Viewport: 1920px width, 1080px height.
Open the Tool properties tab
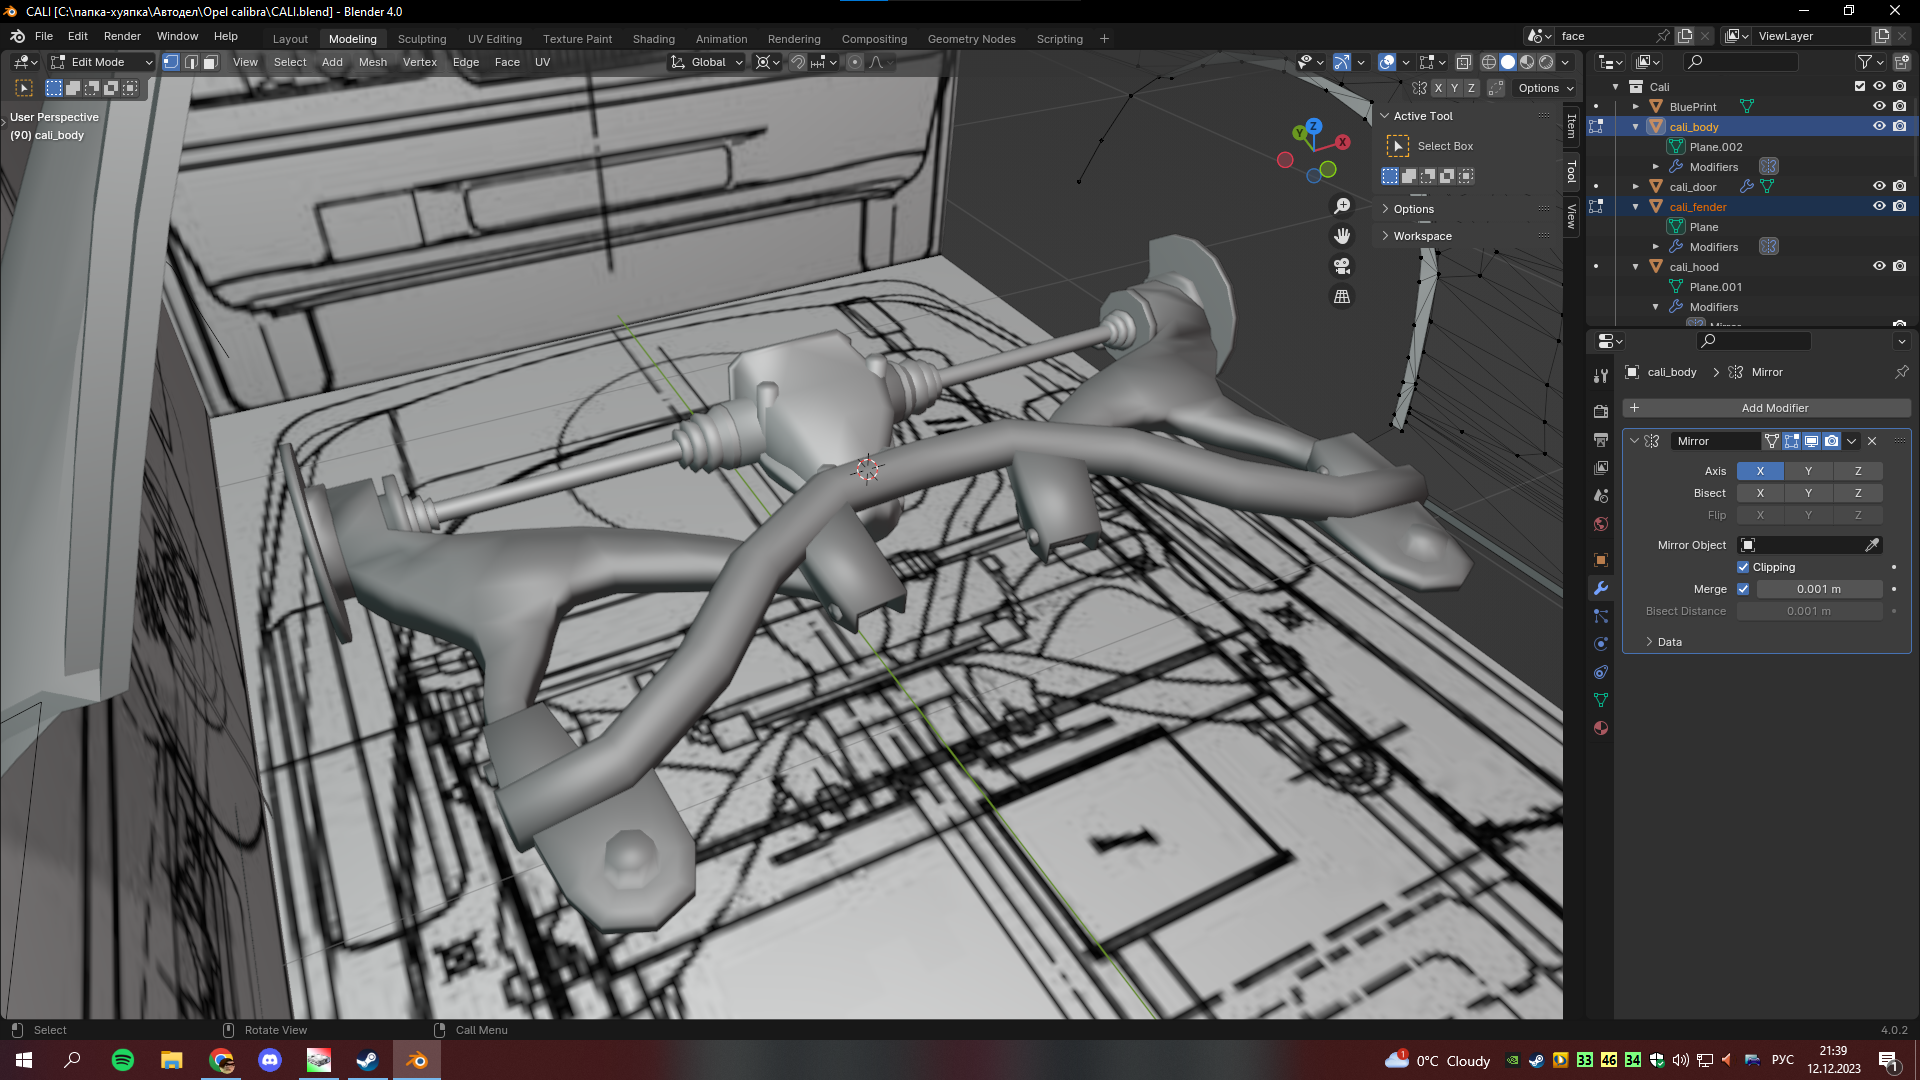click(1601, 376)
